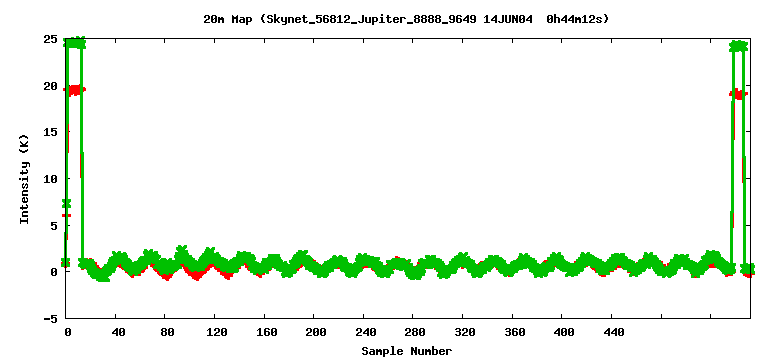The height and width of the screenshot is (360, 768).
Task: Click the 440 tick label on x-axis
Action: [614, 332]
